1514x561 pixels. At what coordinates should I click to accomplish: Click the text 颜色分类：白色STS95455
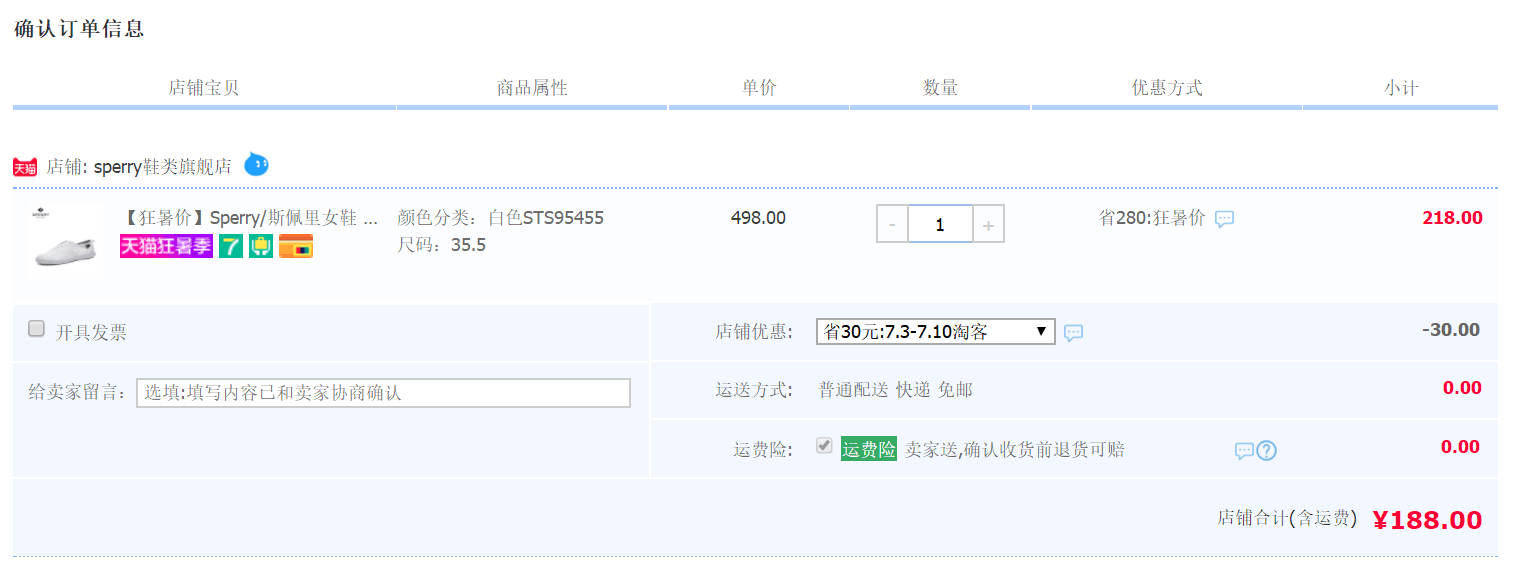501,218
